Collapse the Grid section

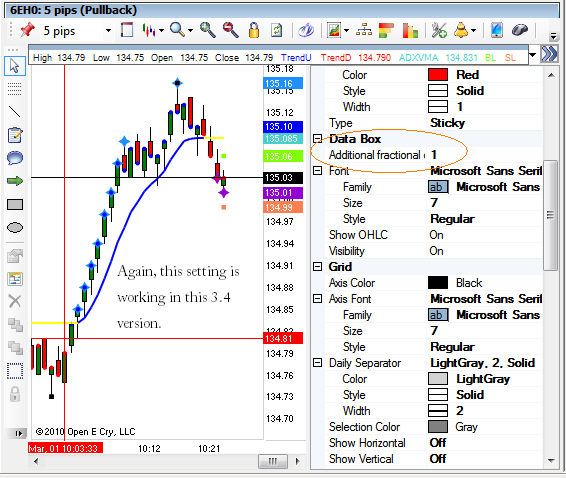317,266
